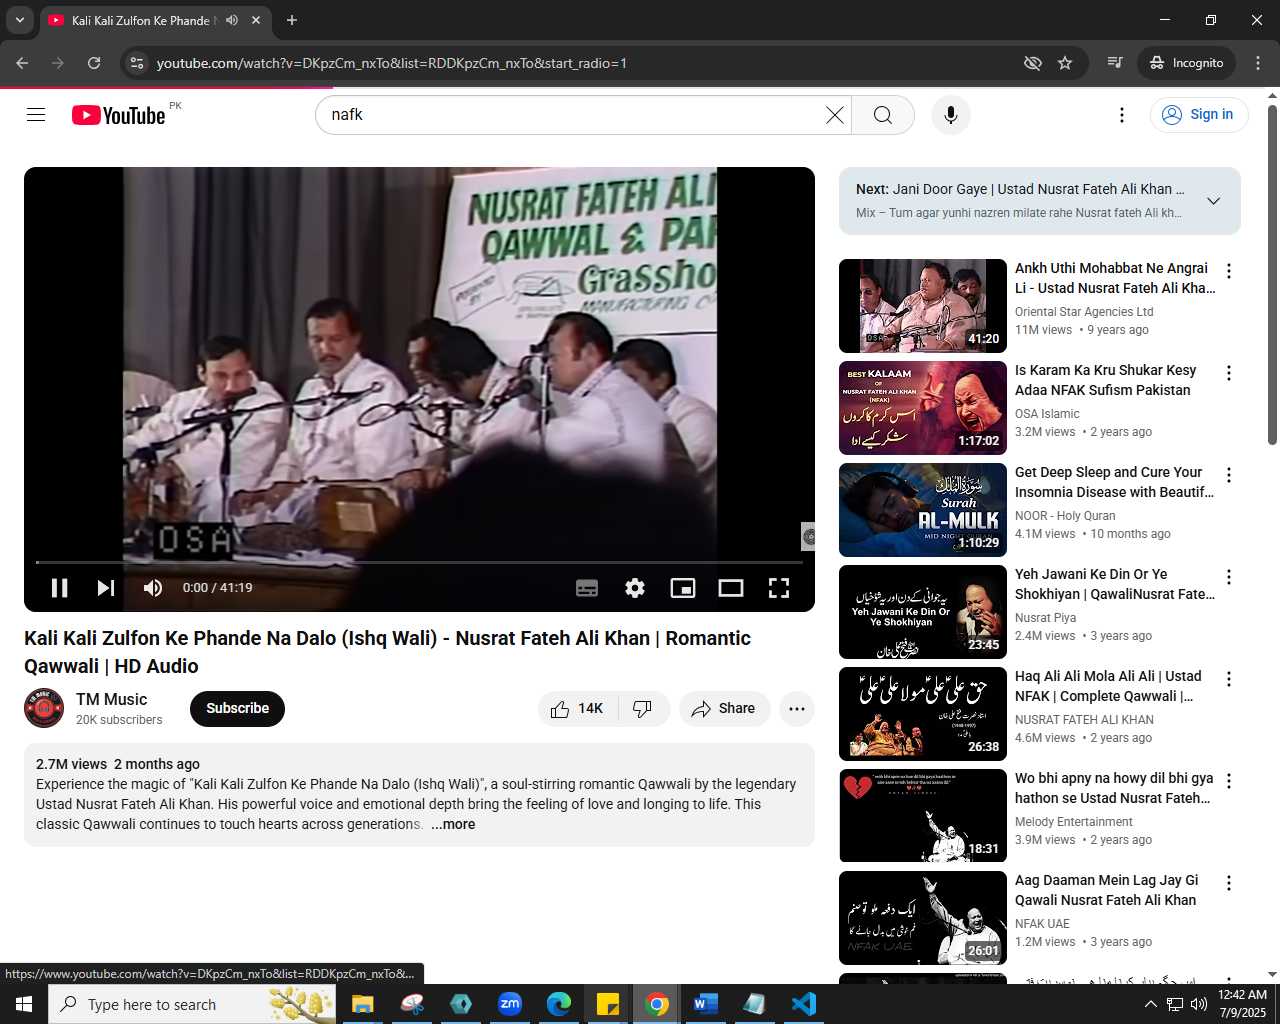Pause the playing video
This screenshot has width=1280, height=1024.
click(x=60, y=588)
